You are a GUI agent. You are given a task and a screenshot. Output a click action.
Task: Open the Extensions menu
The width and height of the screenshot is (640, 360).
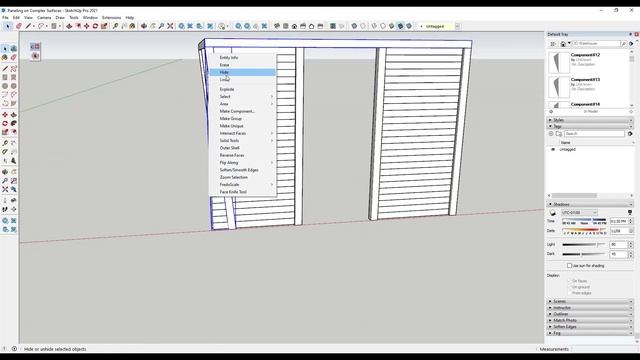point(111,18)
